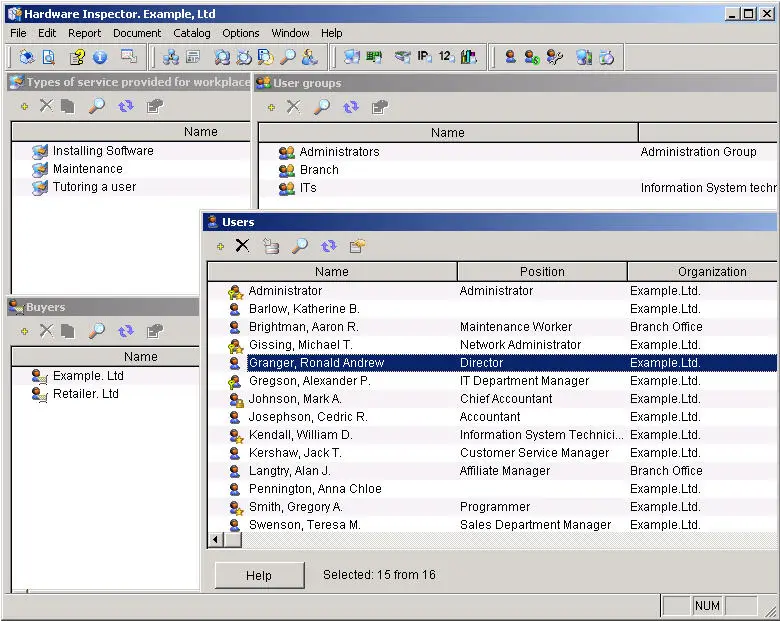Select user Johnson, Mark A.
Image resolution: width=780 pixels, height=621 pixels.
[x=492, y=399]
